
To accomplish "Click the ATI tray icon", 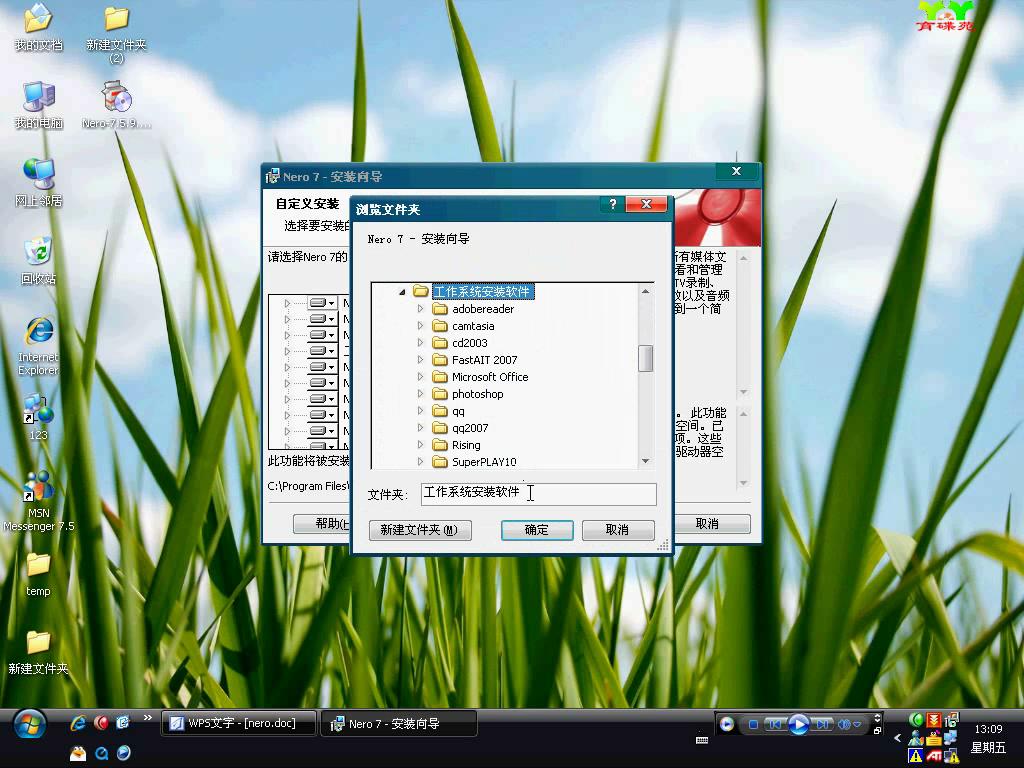I will pyautogui.click(x=934, y=756).
